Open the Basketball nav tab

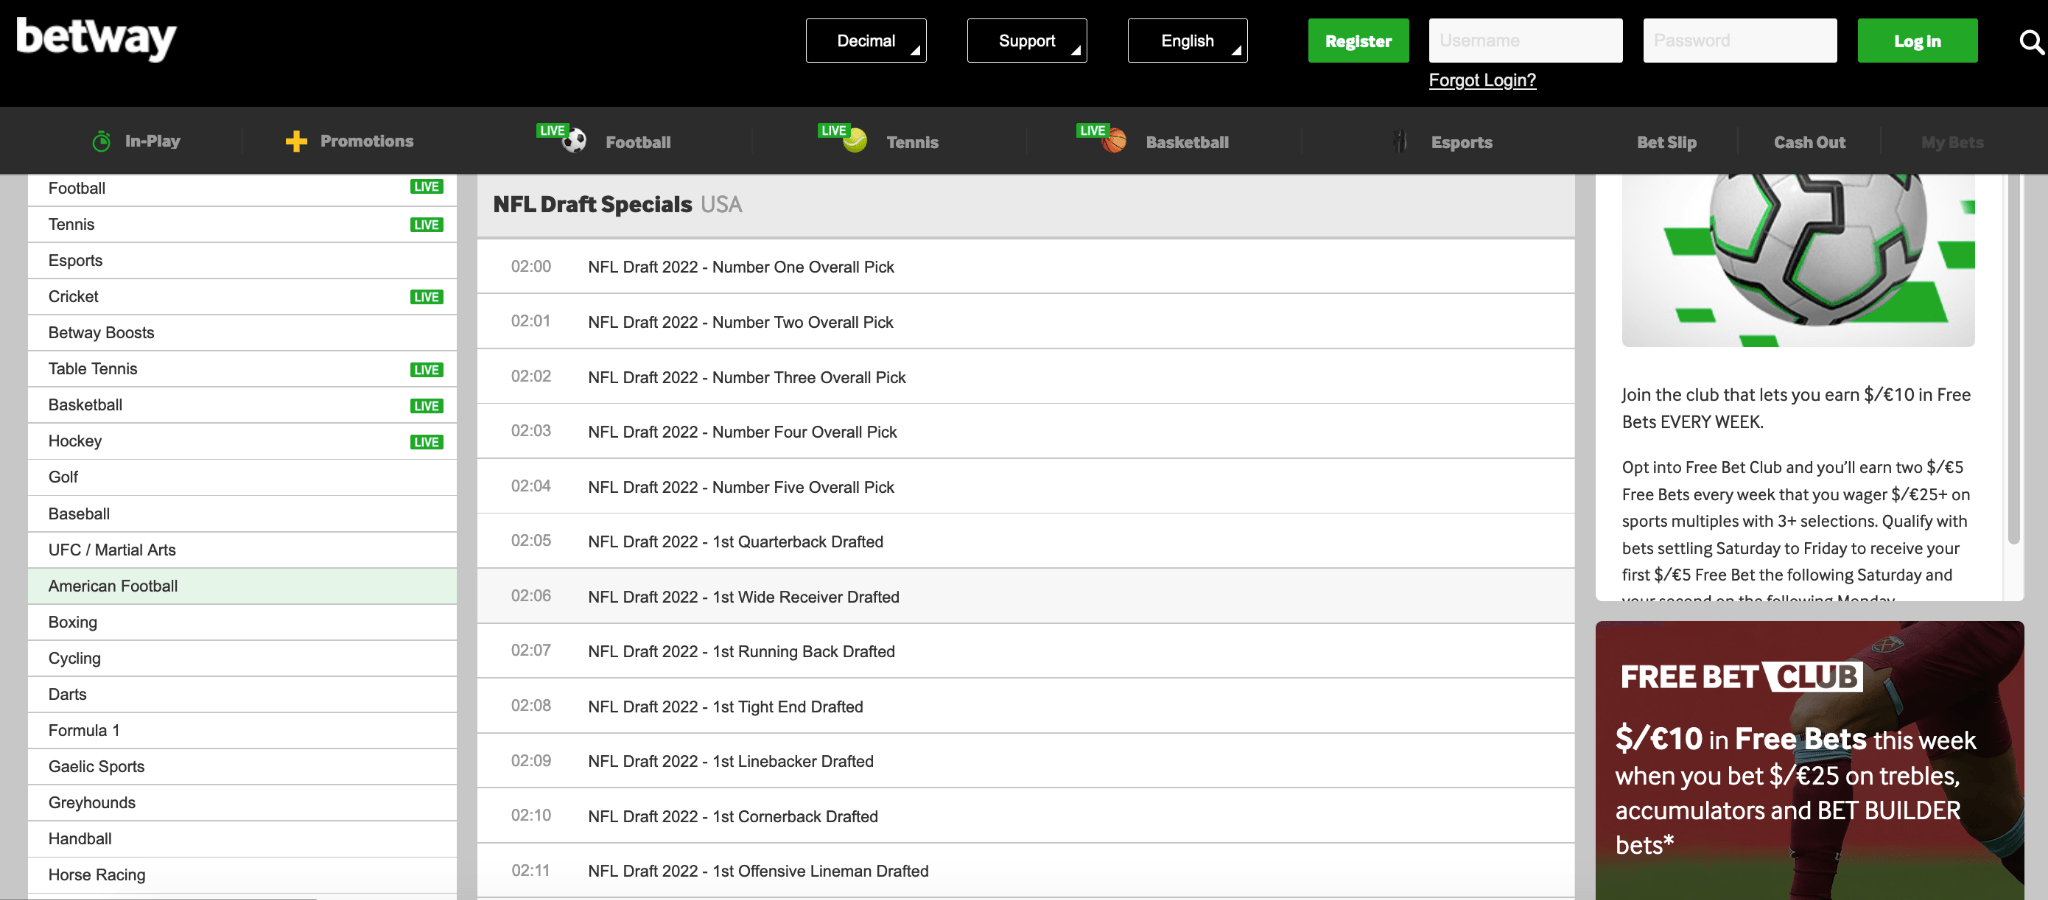point(1187,143)
